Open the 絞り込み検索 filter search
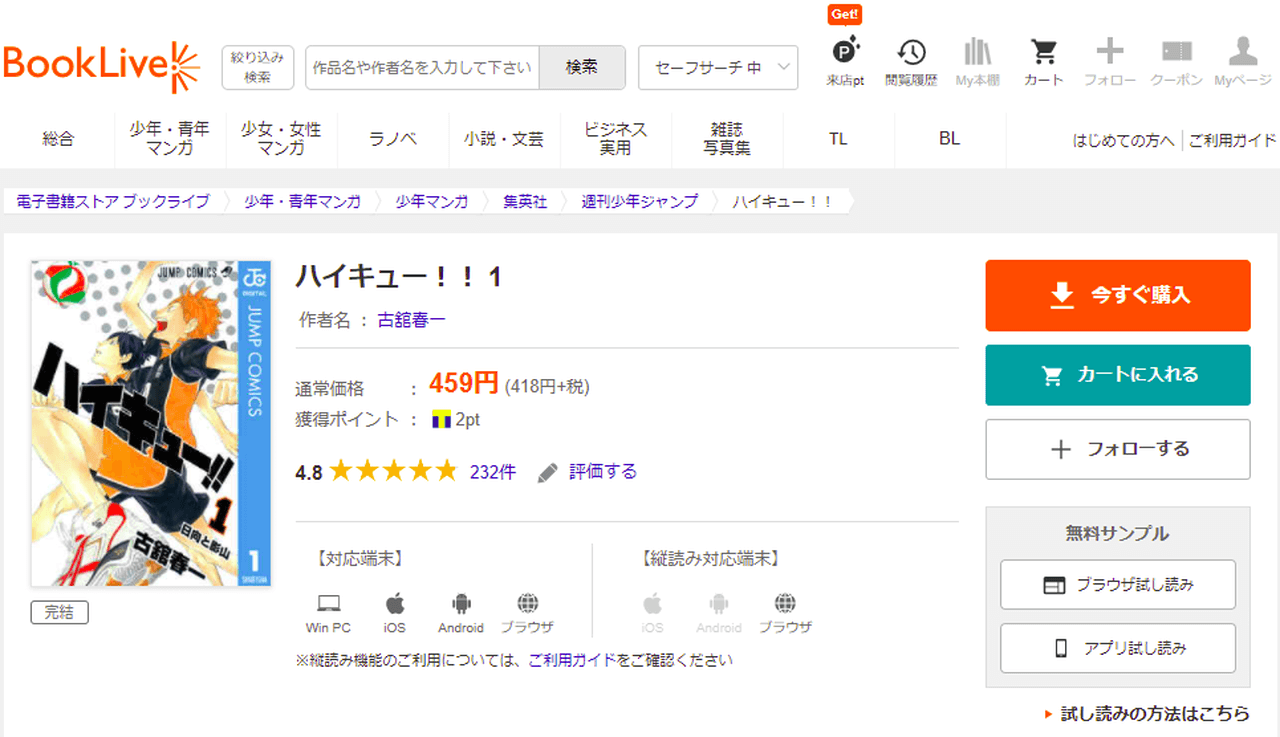 tap(257, 67)
